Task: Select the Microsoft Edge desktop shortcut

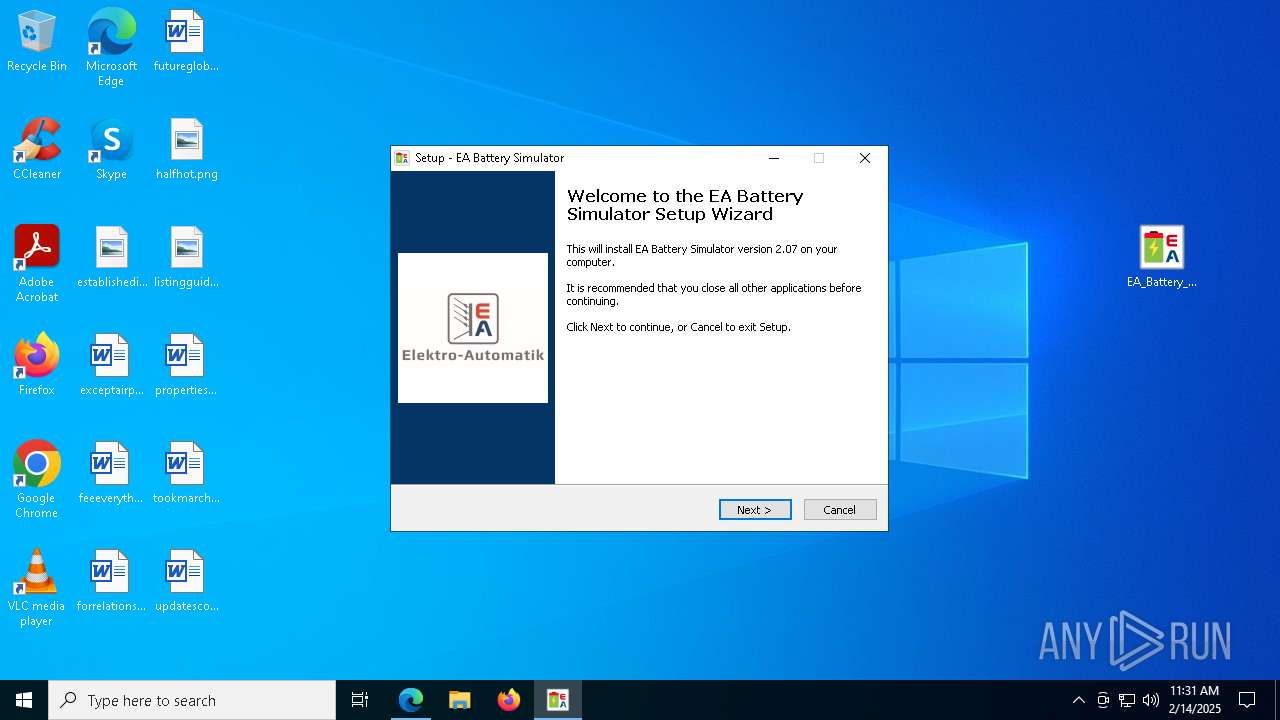Action: [x=111, y=47]
